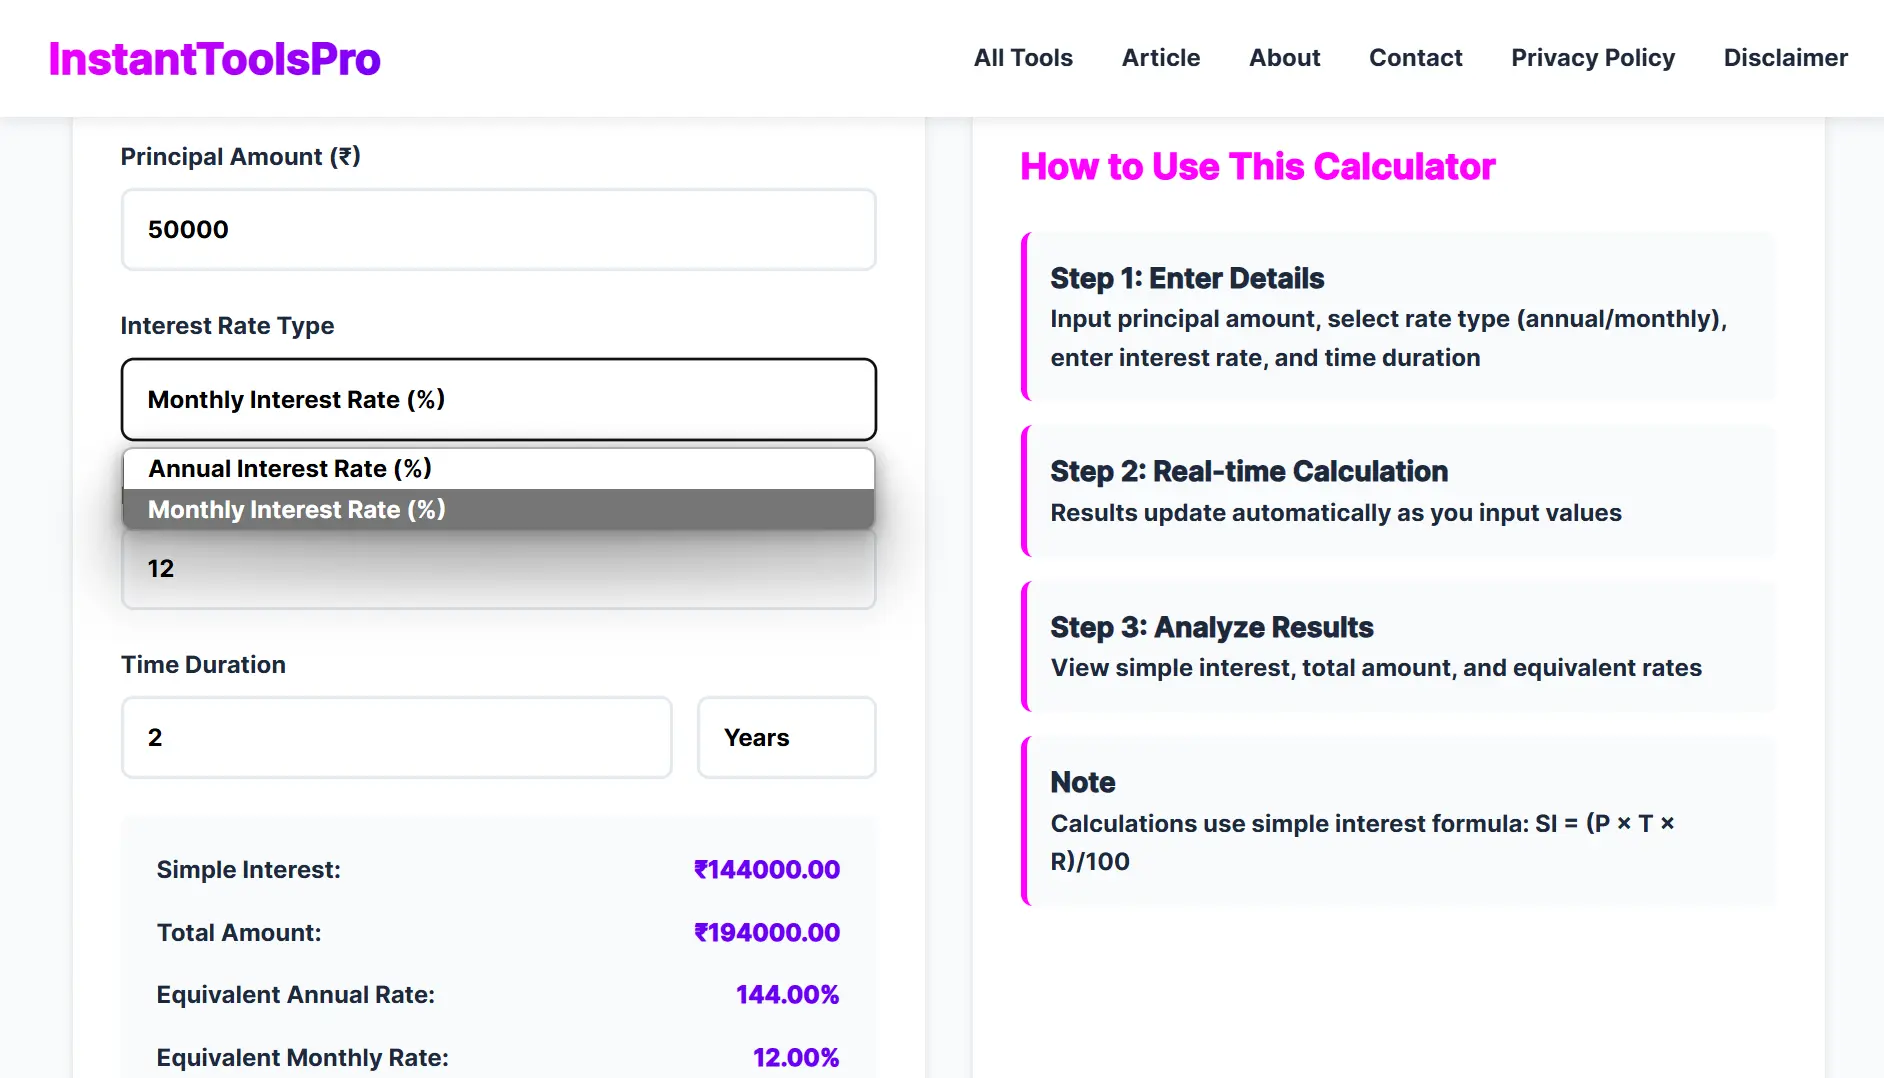Click the Equivalent Annual Rate: label
This screenshot has width=1884, height=1078.
click(x=296, y=995)
